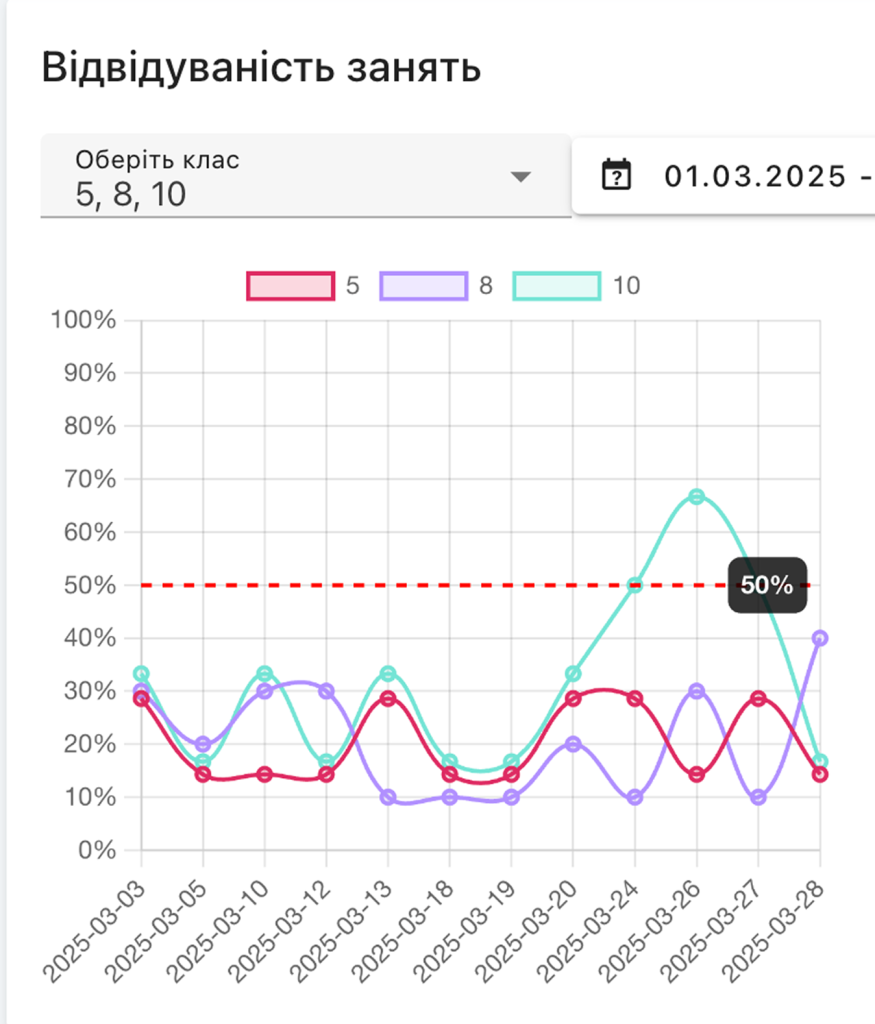Click class 10 peak point on 2025-03-26

pyautogui.click(x=697, y=496)
